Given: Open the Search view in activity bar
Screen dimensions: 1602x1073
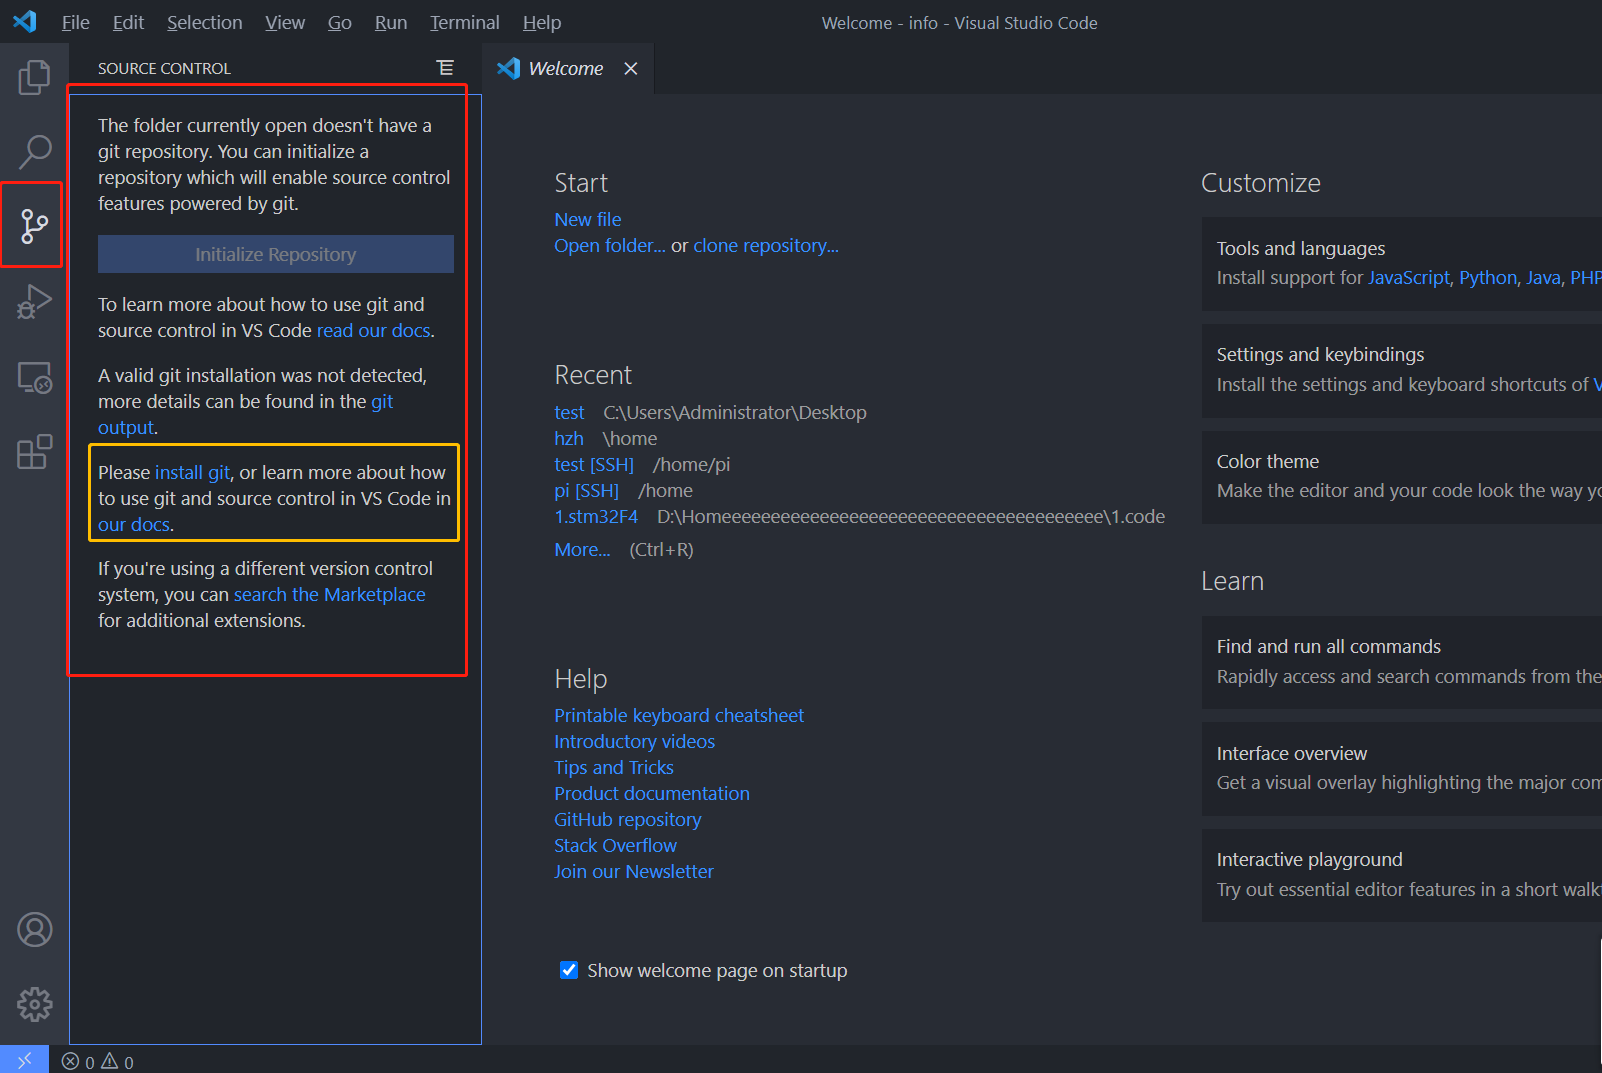Looking at the screenshot, I should point(34,152).
